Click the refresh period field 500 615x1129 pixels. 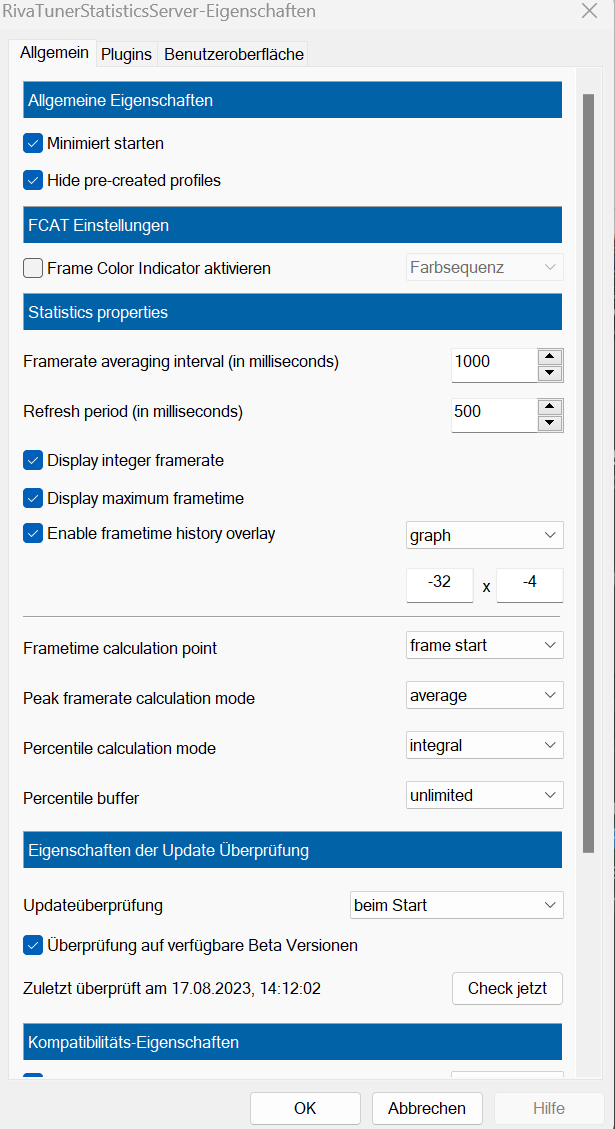pyautogui.click(x=494, y=415)
